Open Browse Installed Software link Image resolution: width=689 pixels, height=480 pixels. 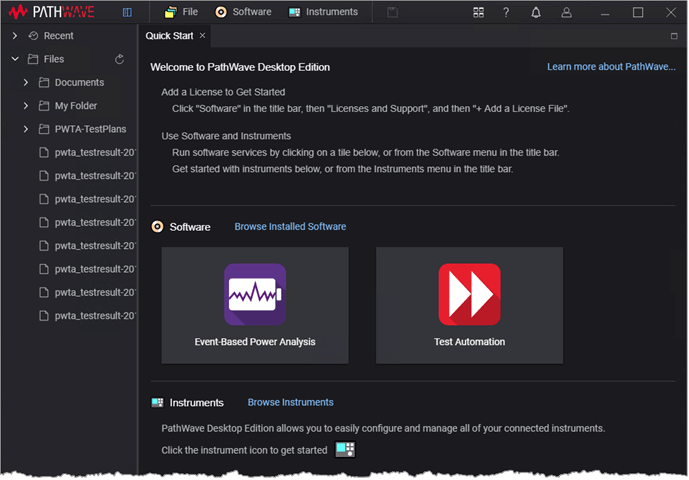click(x=290, y=226)
